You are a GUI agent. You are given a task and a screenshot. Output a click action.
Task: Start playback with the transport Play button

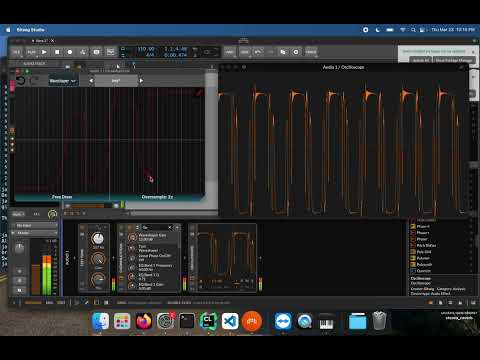44,52
